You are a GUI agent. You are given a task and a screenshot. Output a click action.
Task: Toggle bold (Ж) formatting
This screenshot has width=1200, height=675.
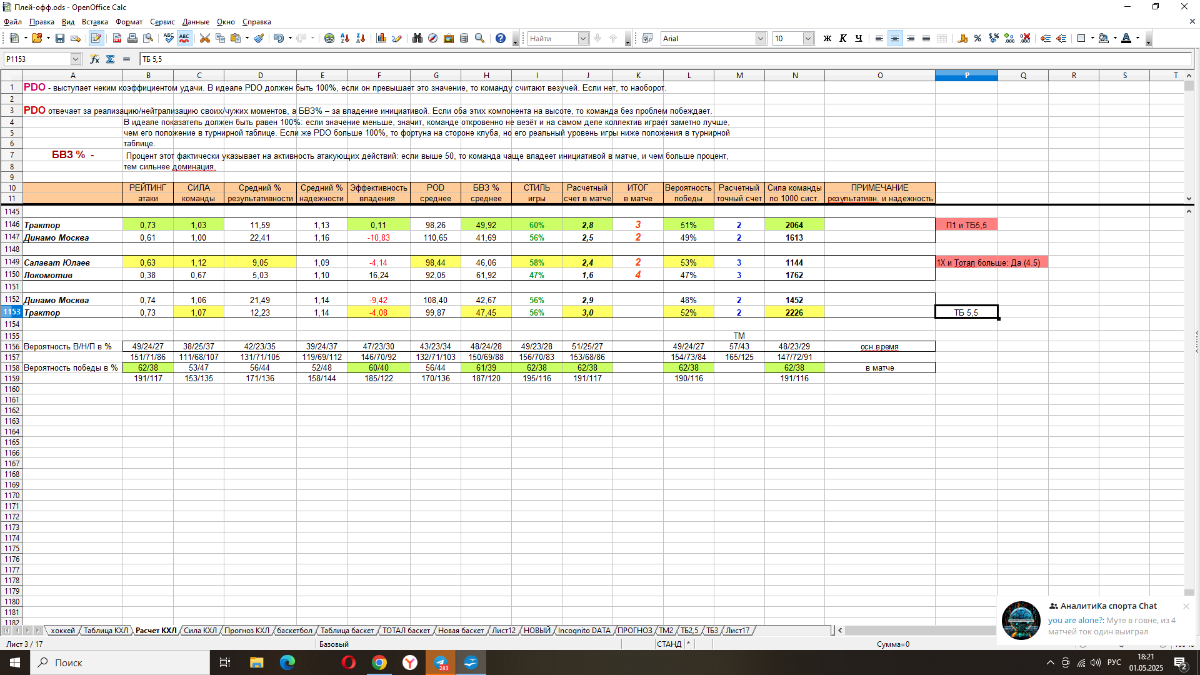point(828,38)
